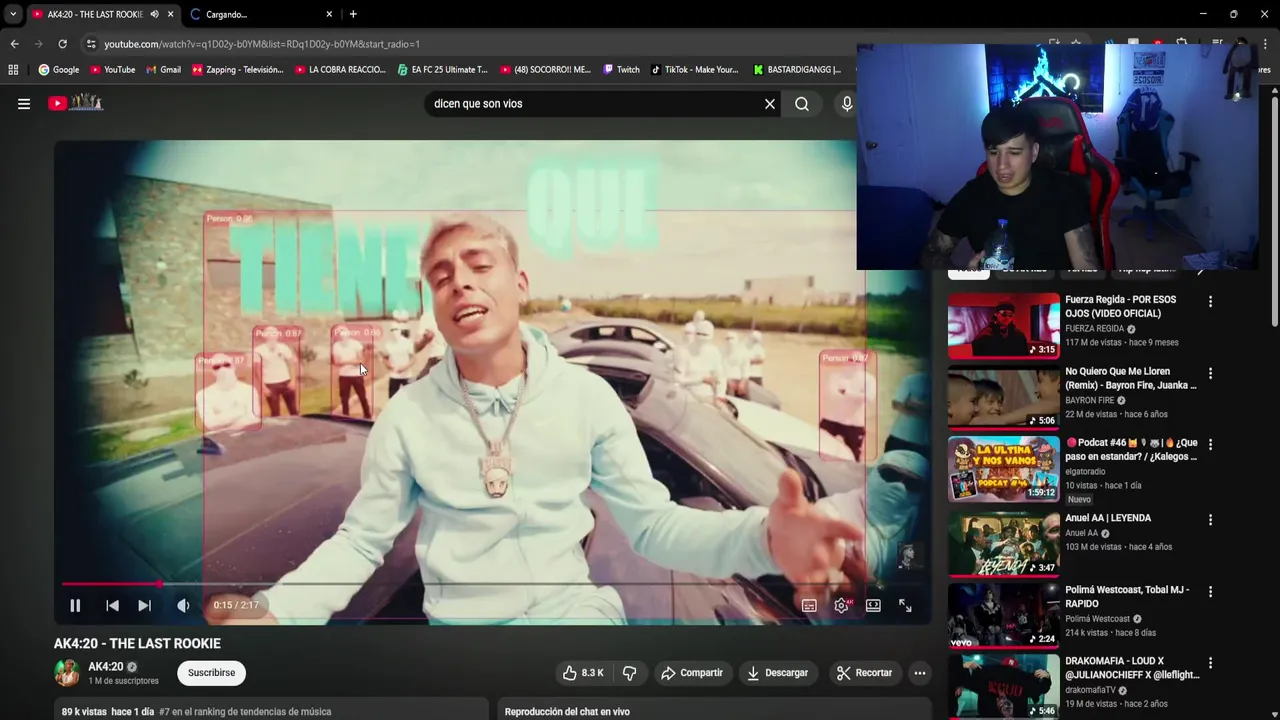Open LA COBRA REACCIO... bookmark
Screen dimensions: 1280x720
(340, 70)
